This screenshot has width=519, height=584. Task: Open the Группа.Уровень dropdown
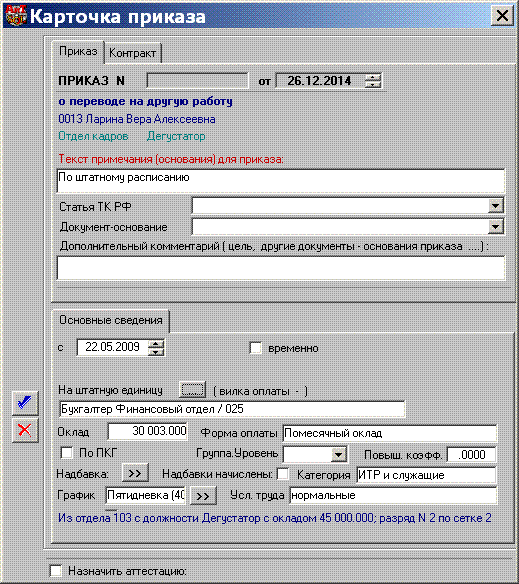pos(339,454)
